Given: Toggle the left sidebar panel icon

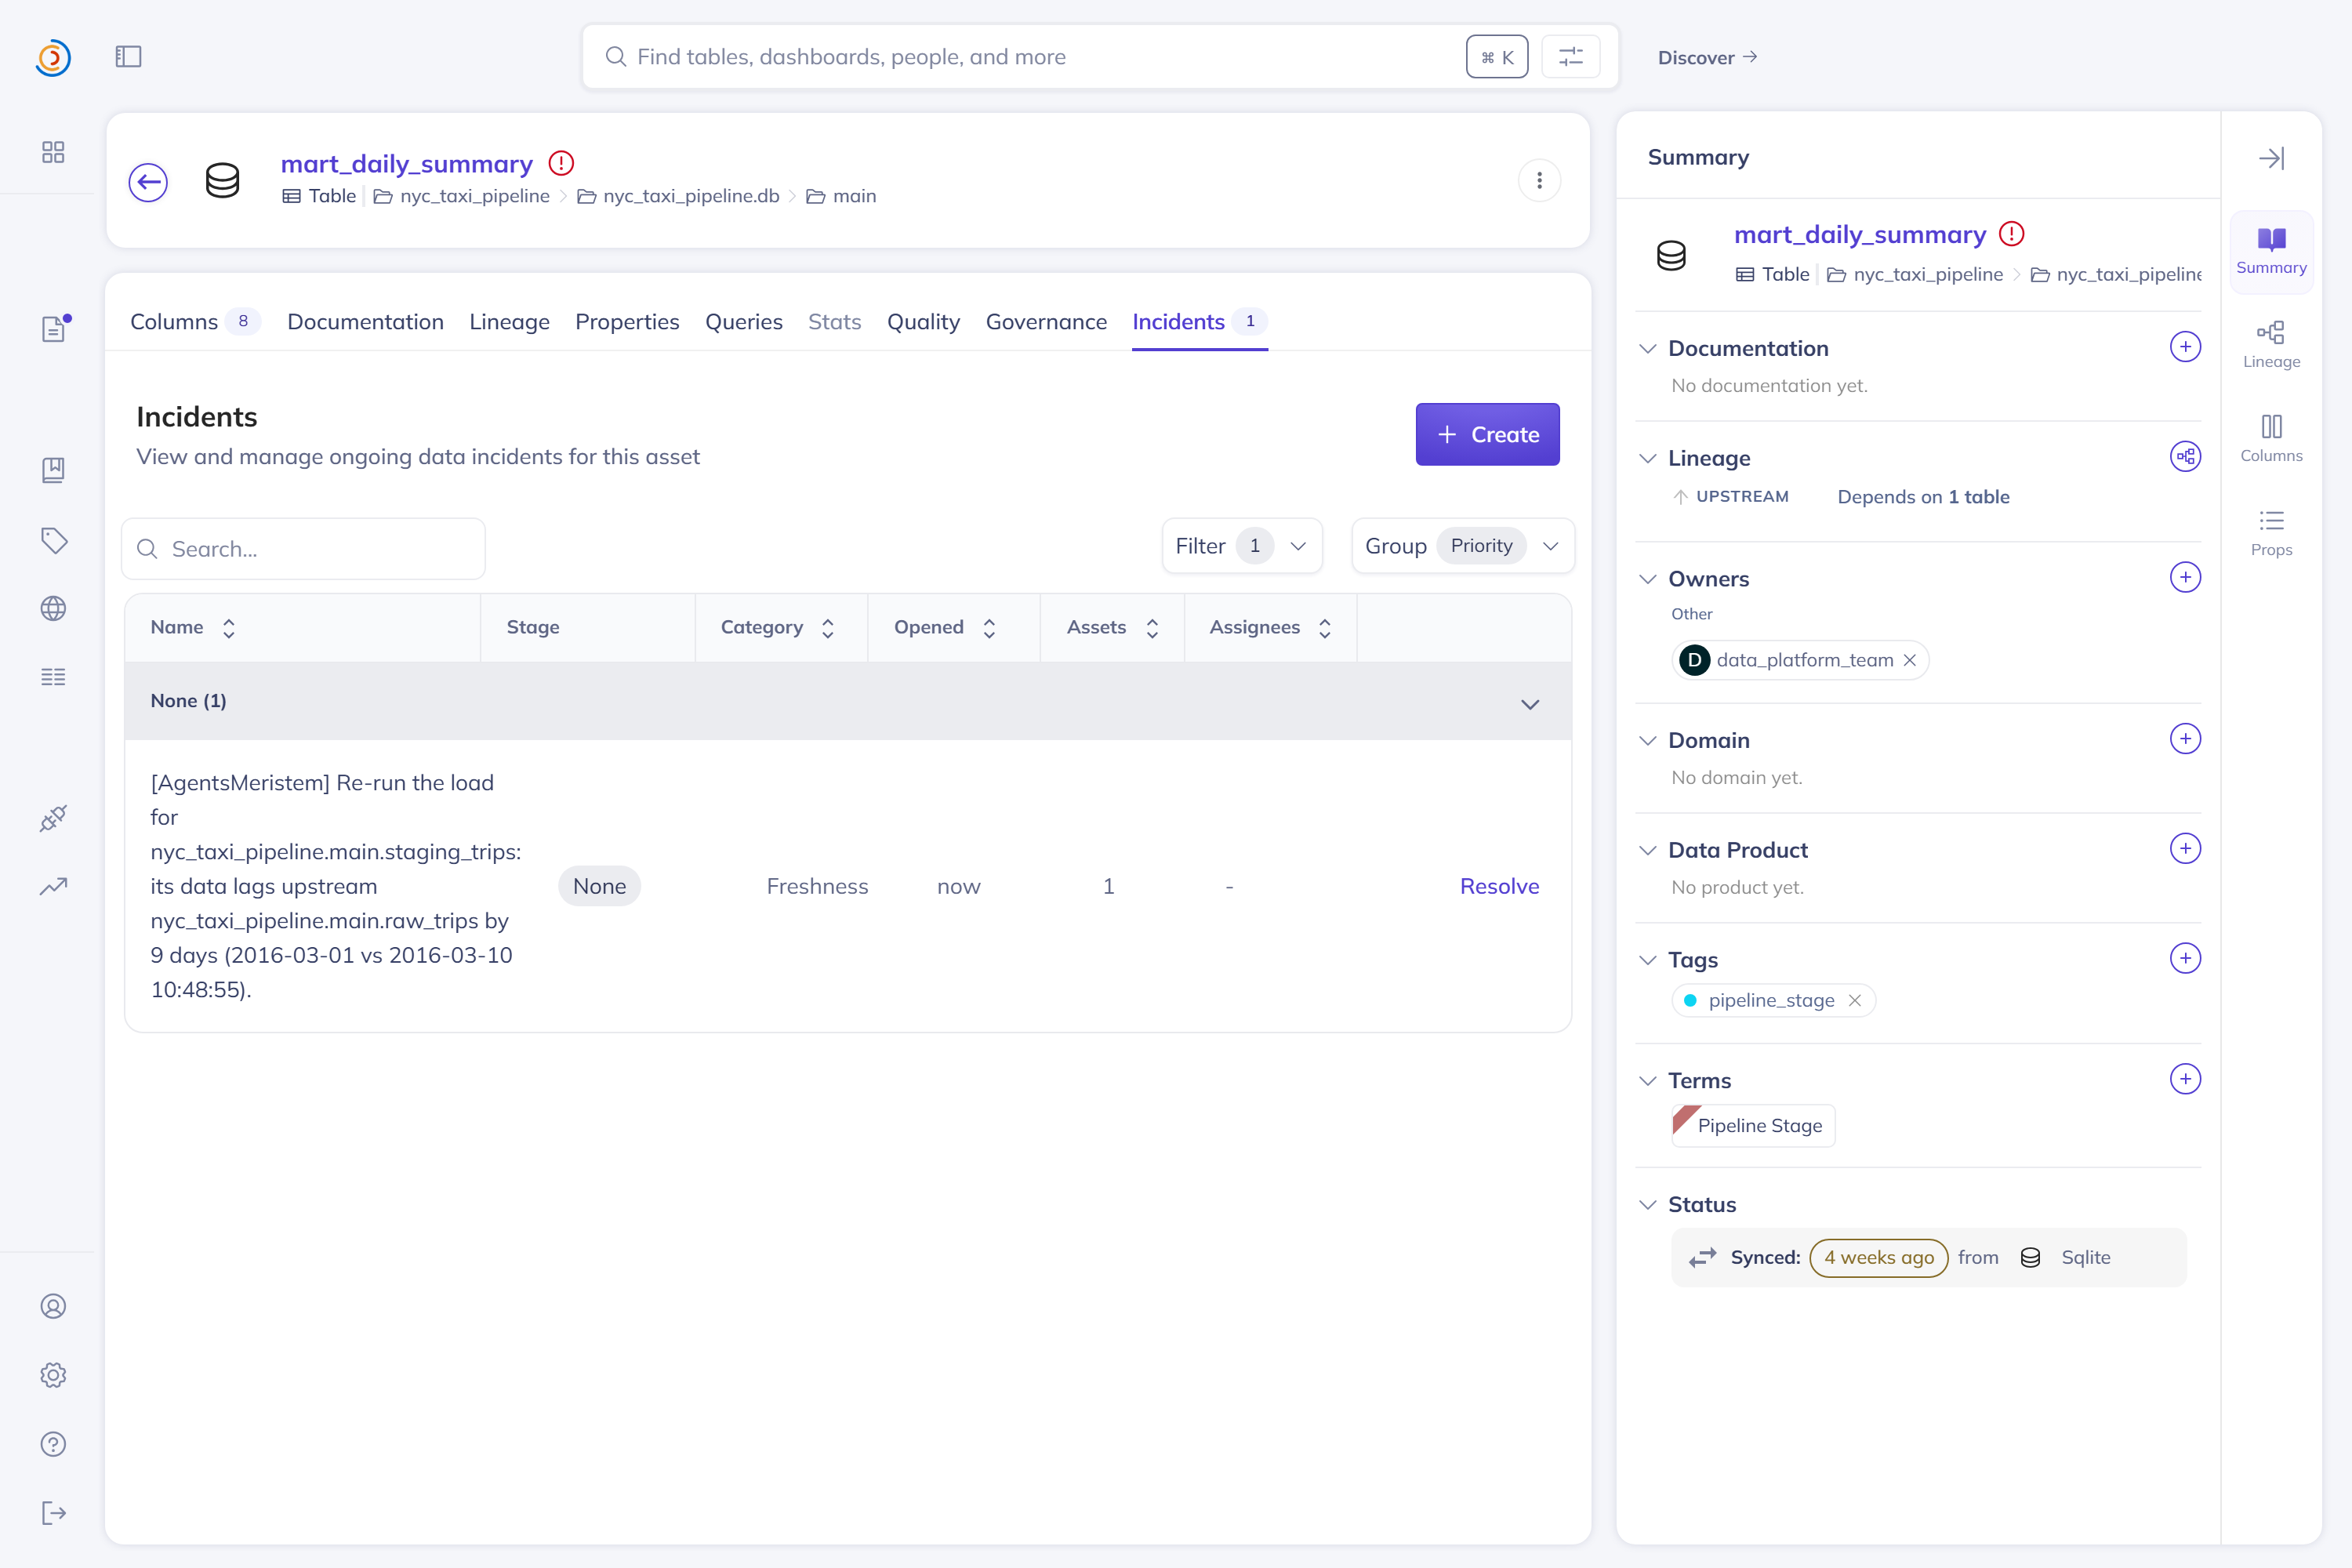Looking at the screenshot, I should tap(128, 57).
